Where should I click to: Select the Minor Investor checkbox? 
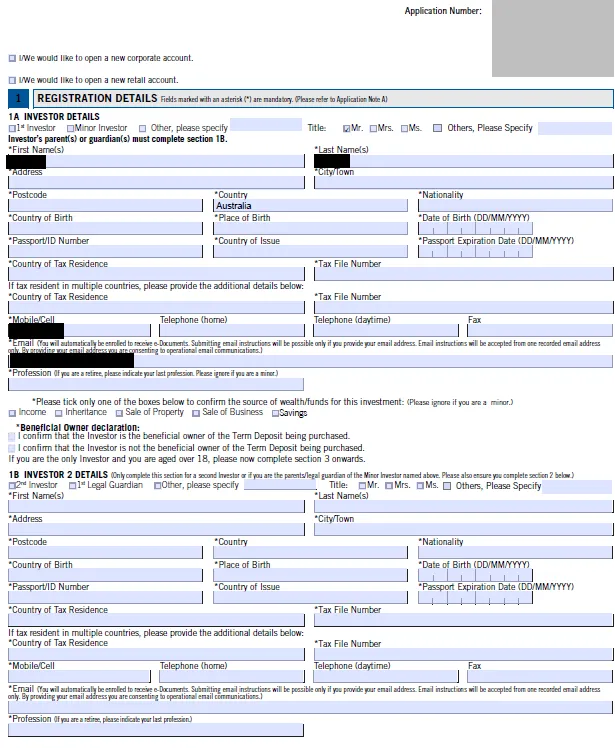pyautogui.click(x=71, y=129)
